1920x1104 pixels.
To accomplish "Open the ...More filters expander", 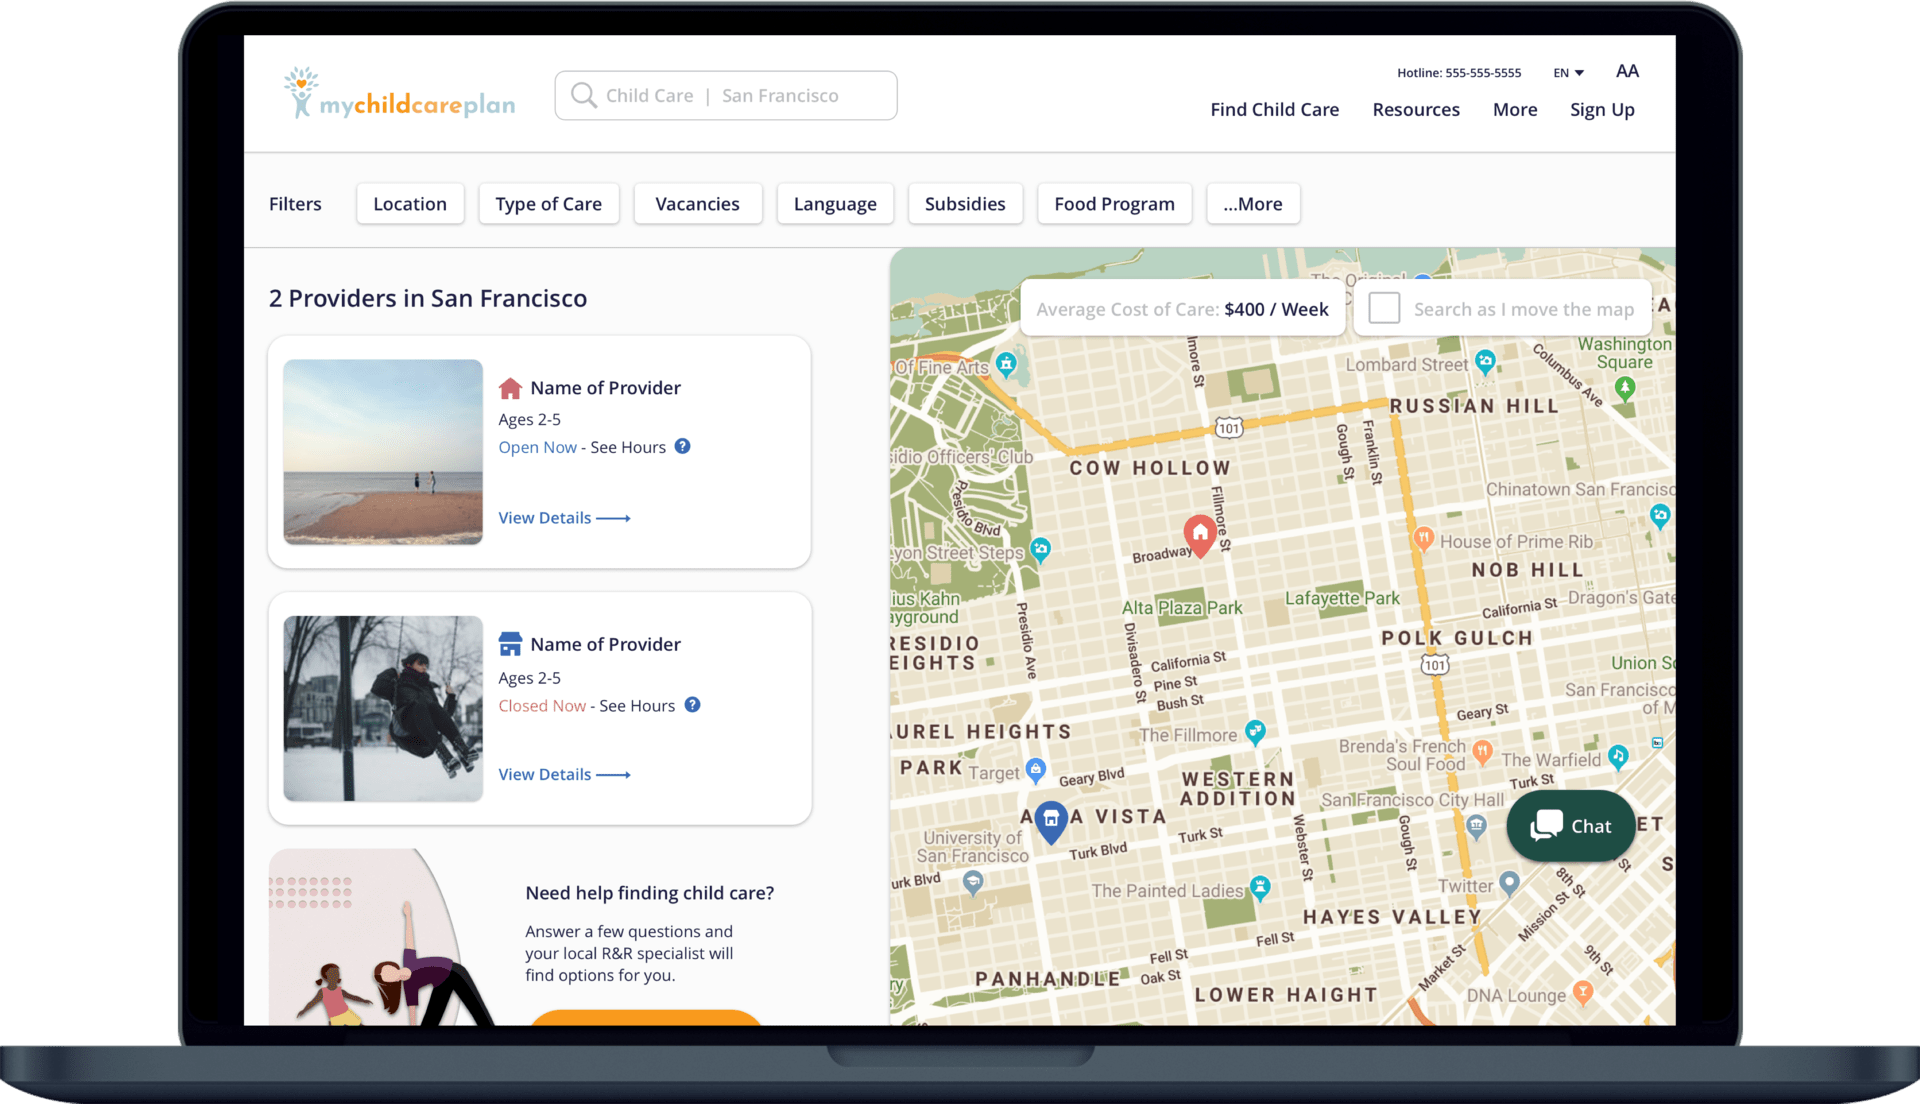I will coord(1251,203).
